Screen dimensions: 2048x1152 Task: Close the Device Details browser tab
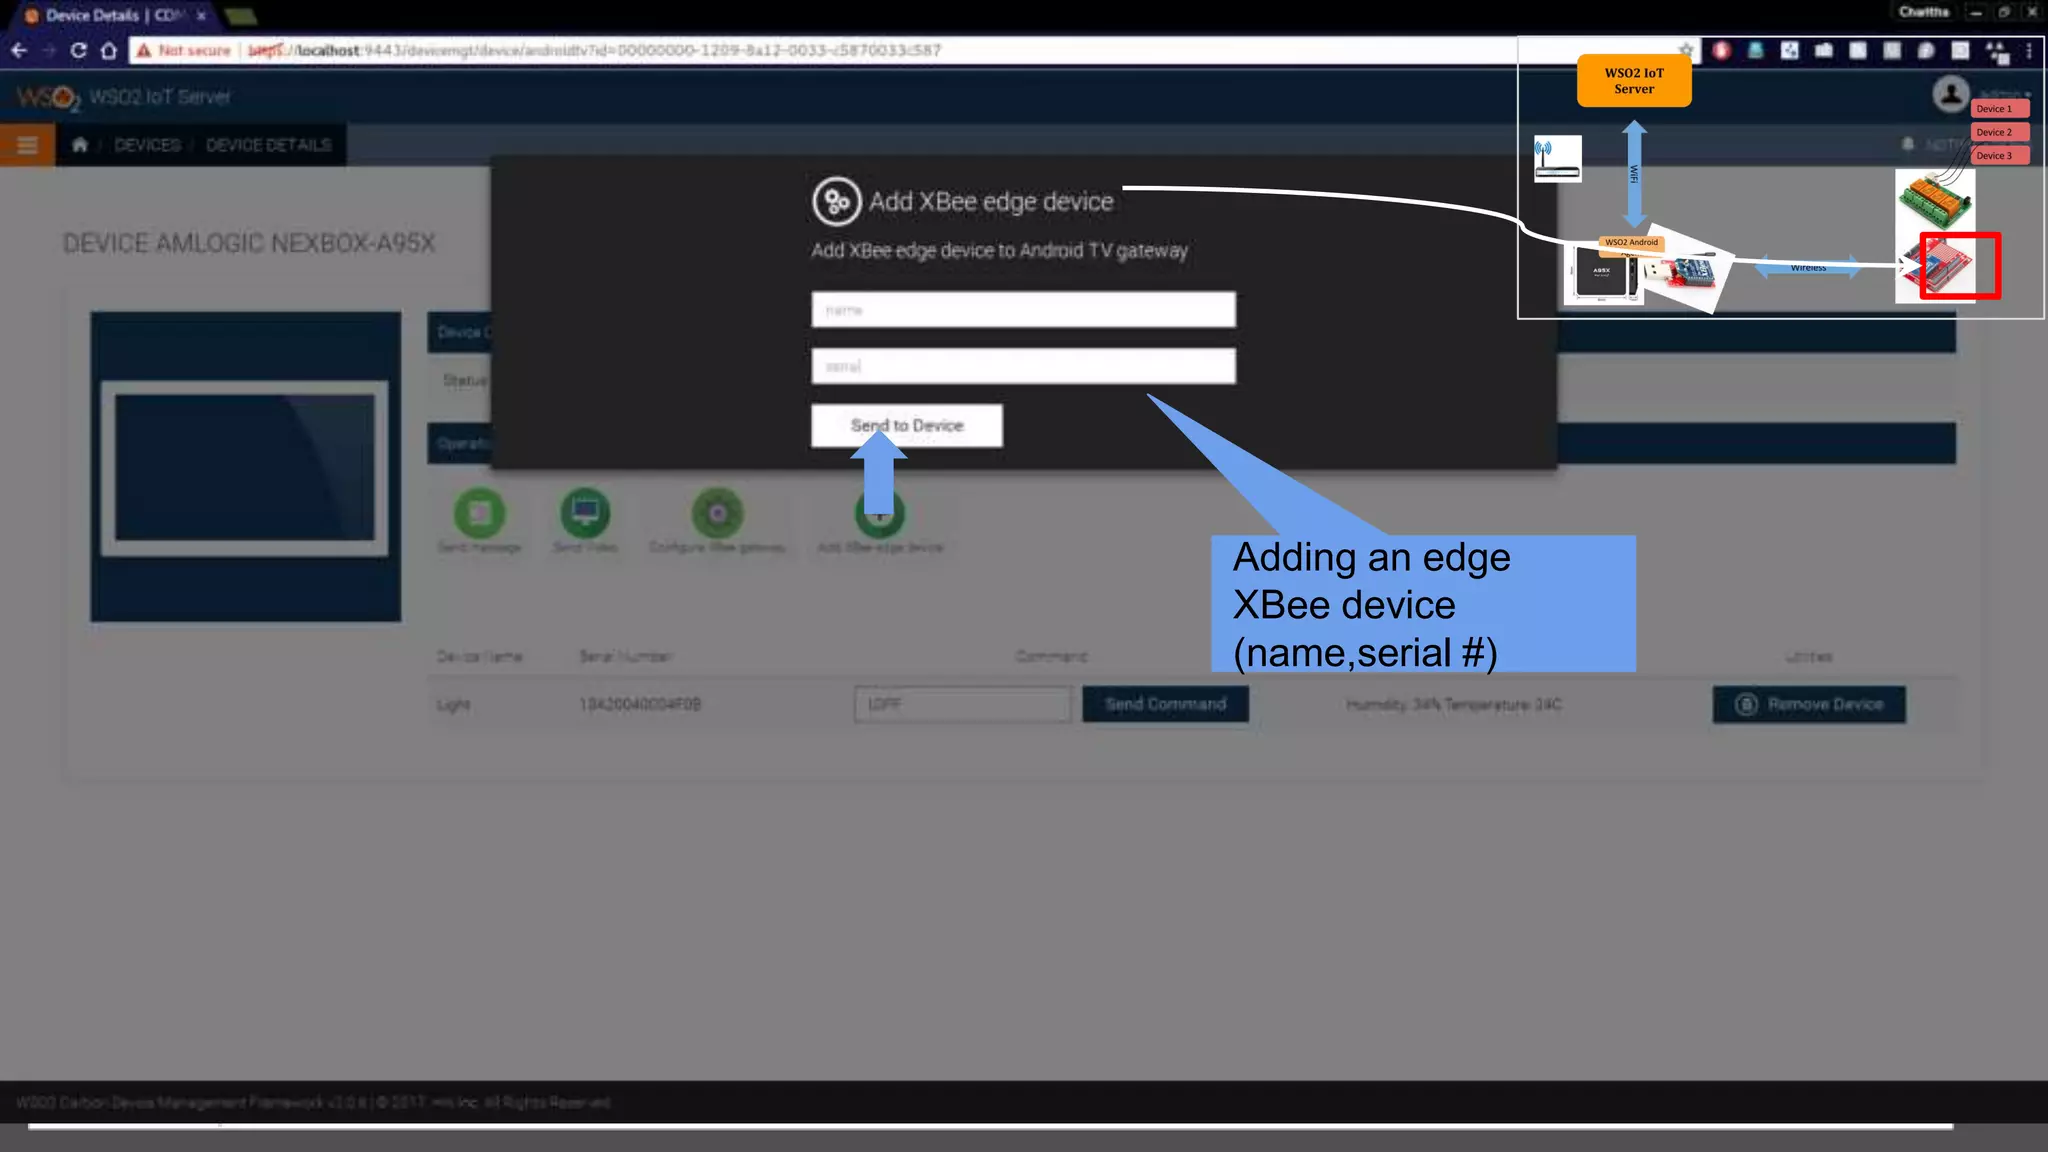coord(201,15)
